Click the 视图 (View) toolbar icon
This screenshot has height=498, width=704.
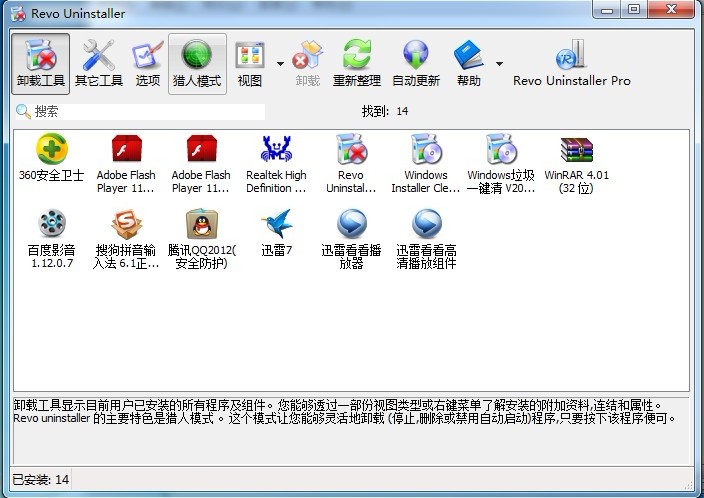[249, 63]
